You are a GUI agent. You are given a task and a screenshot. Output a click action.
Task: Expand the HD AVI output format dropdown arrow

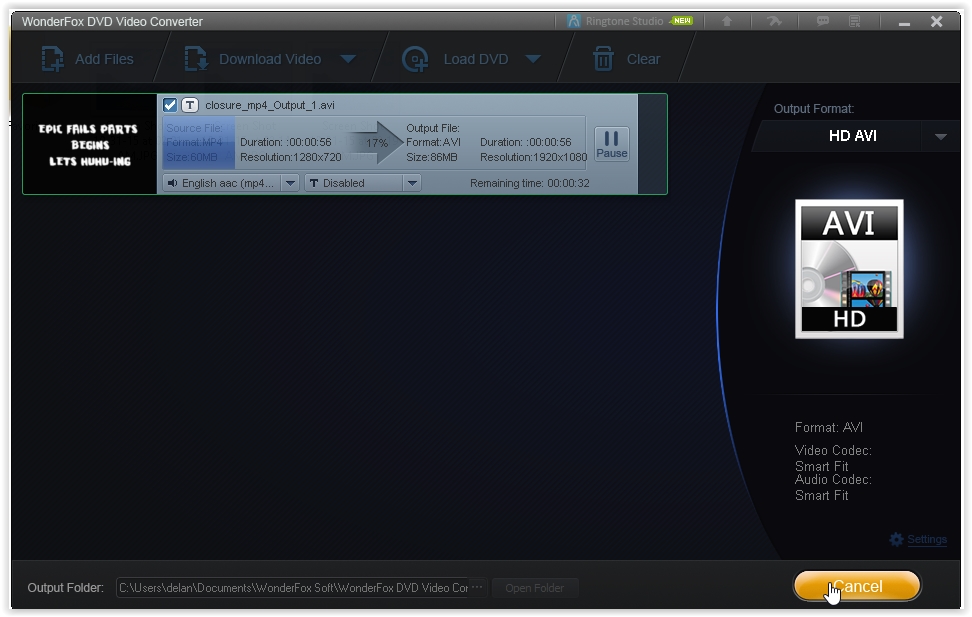[x=940, y=136]
